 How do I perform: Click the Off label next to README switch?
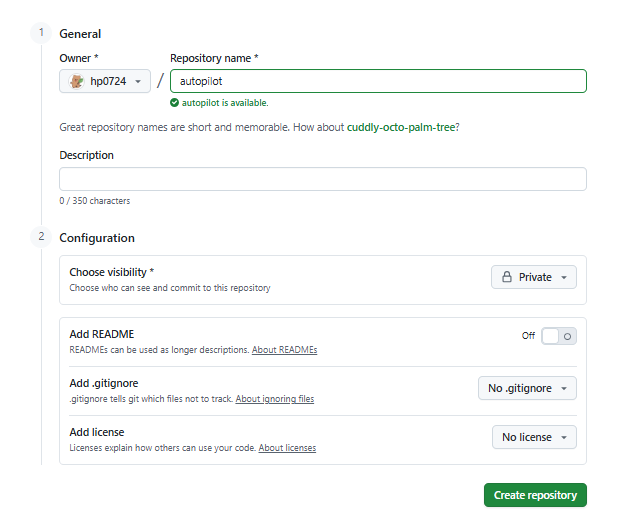(528, 336)
